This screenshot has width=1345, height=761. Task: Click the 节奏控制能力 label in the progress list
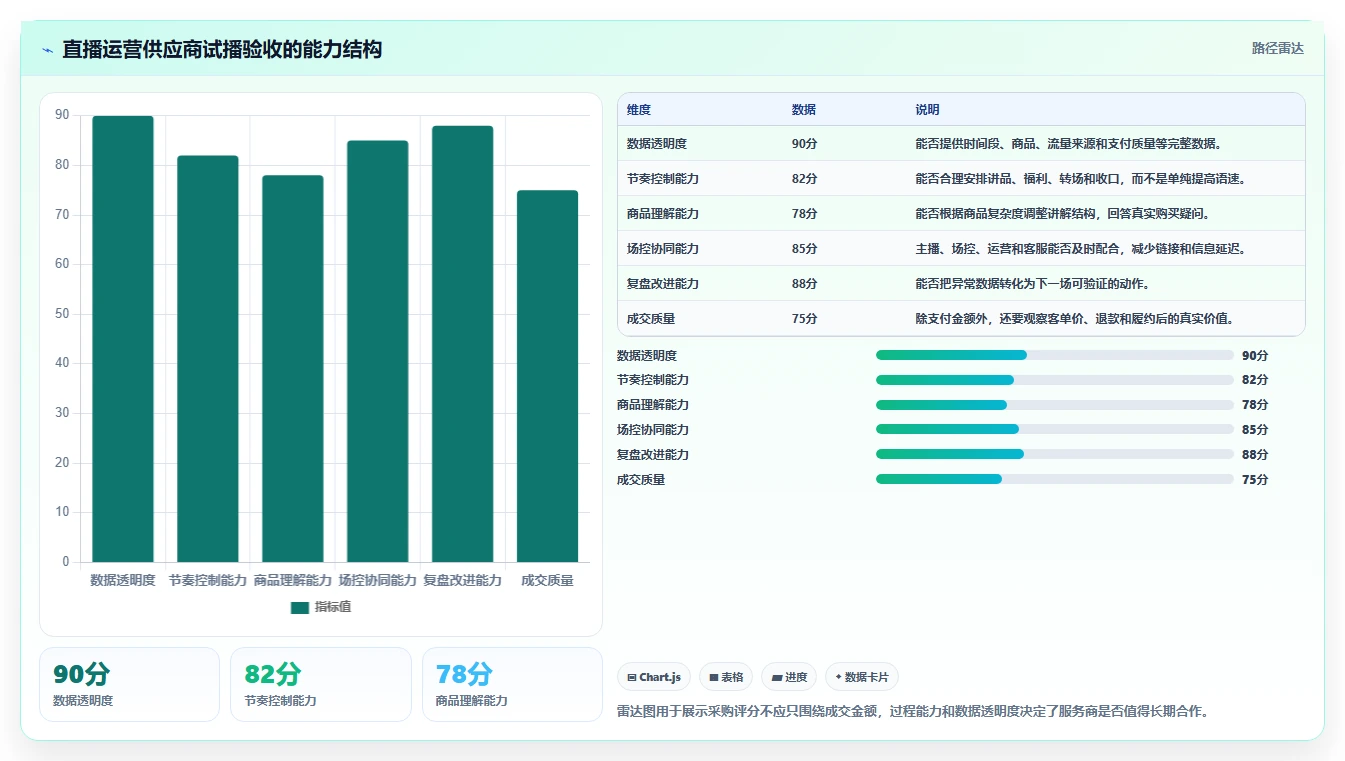(653, 380)
